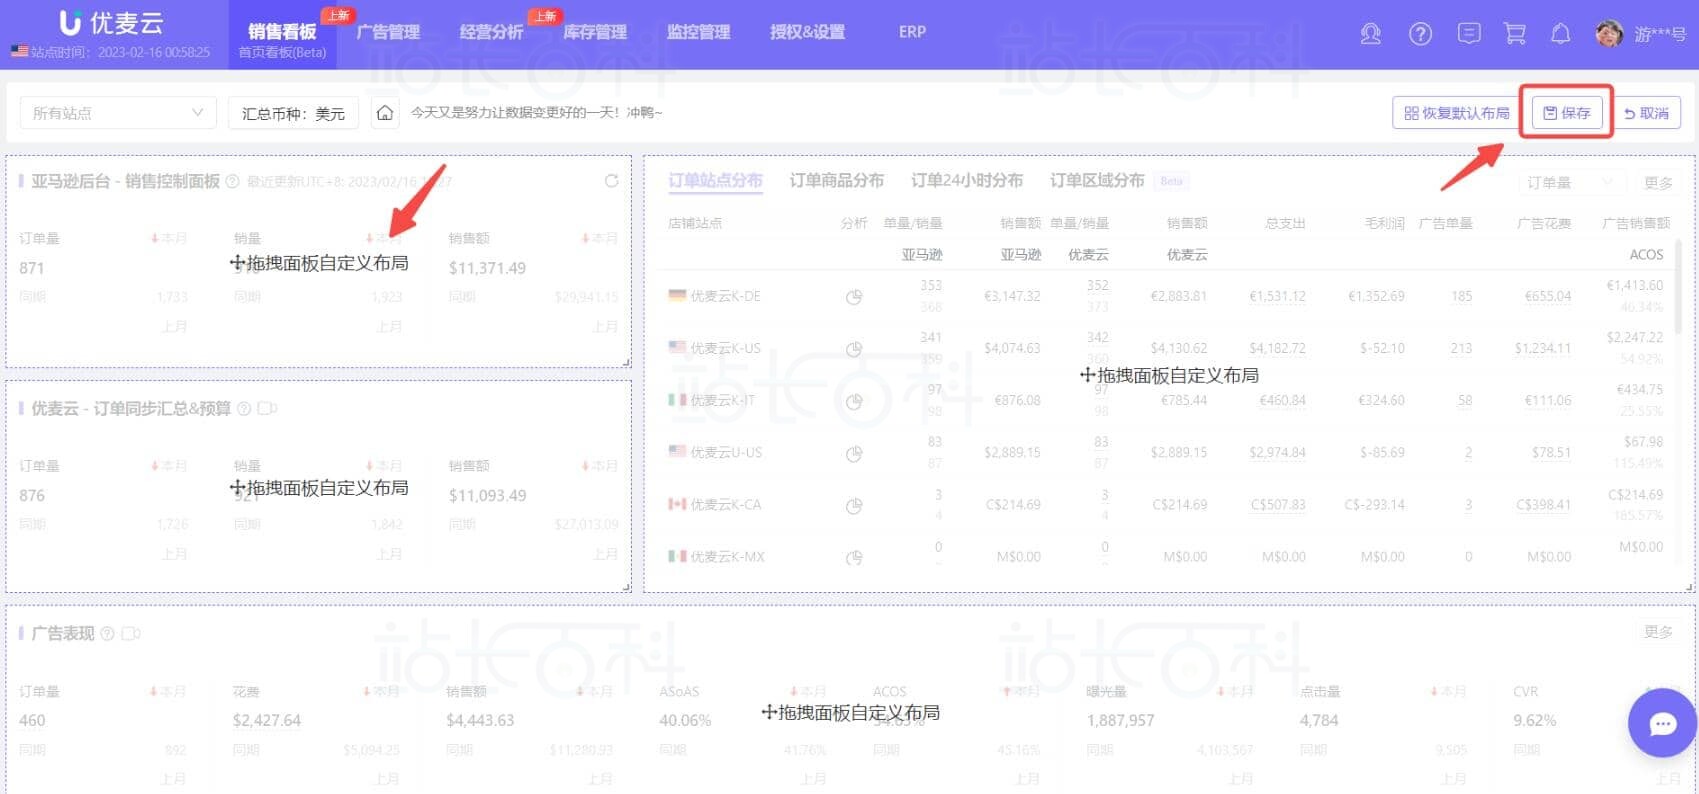The image size is (1699, 794).
Task: Open analysis pie chart for 优麦云K-CA
Action: click(854, 505)
